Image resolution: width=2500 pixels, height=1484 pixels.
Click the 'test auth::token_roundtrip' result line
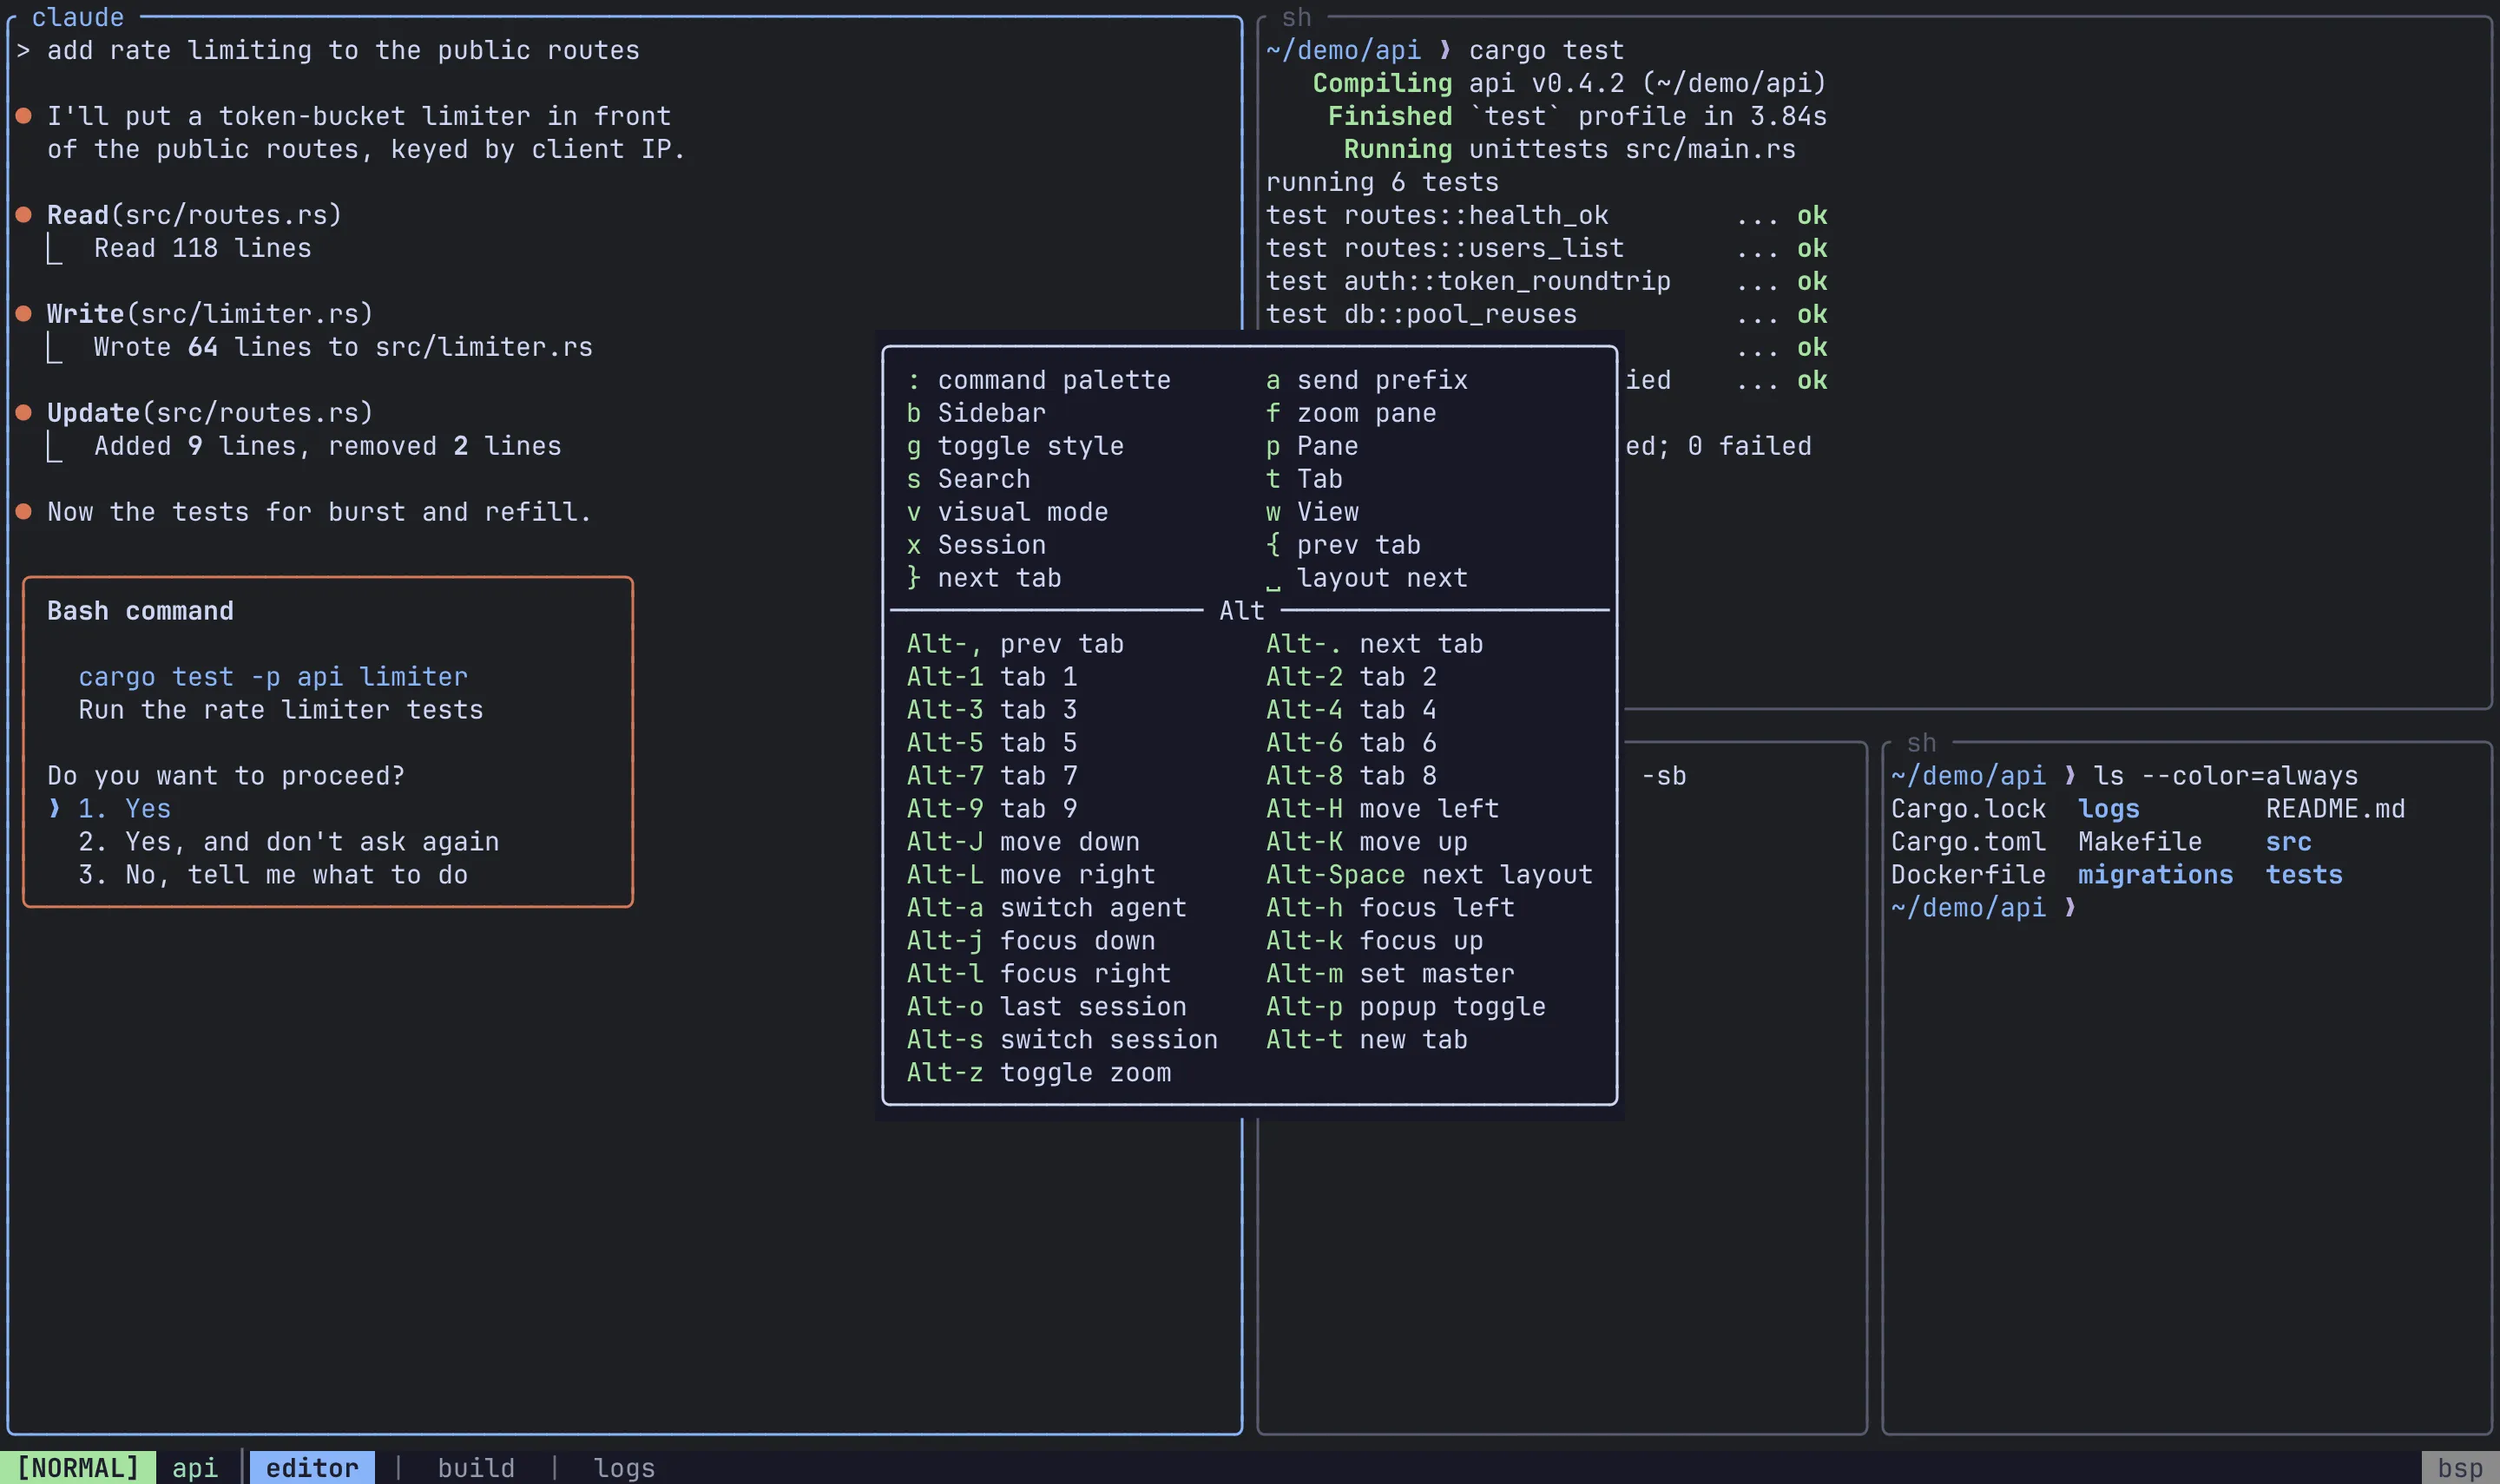tap(1546, 281)
